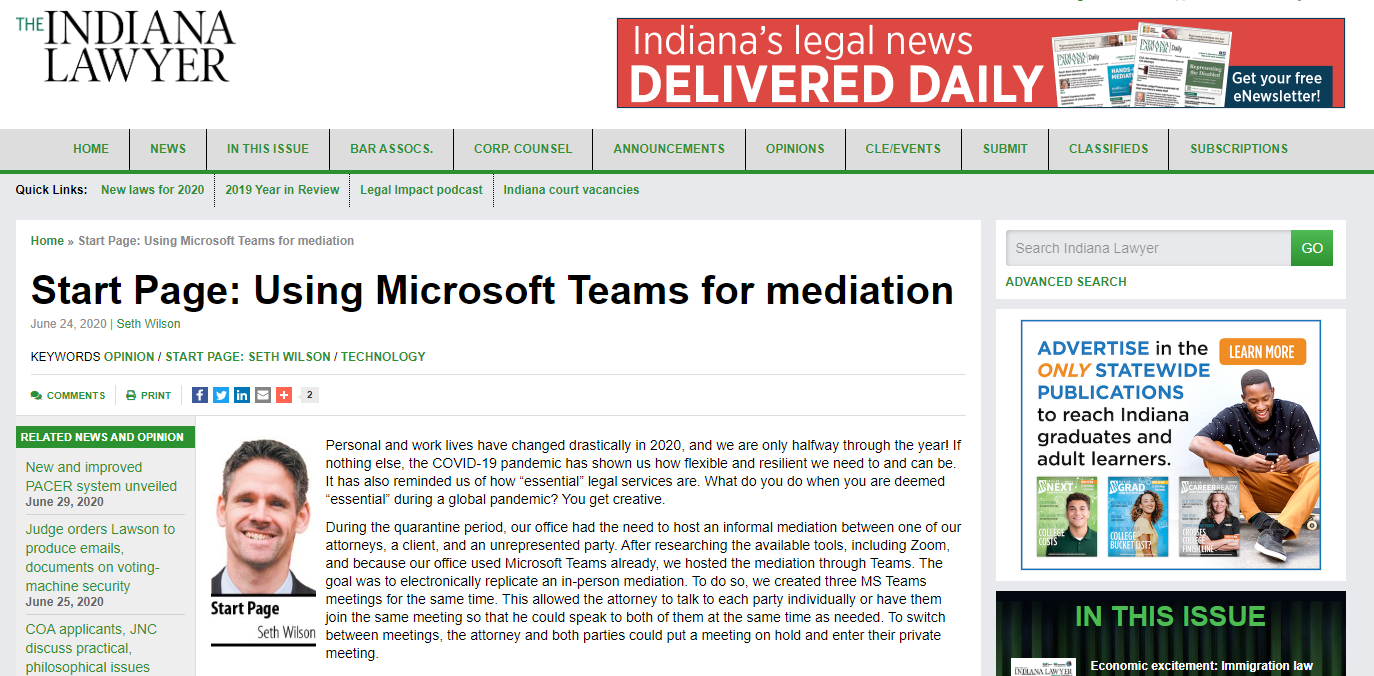
Task: Open the Announcements menu item
Action: (669, 149)
